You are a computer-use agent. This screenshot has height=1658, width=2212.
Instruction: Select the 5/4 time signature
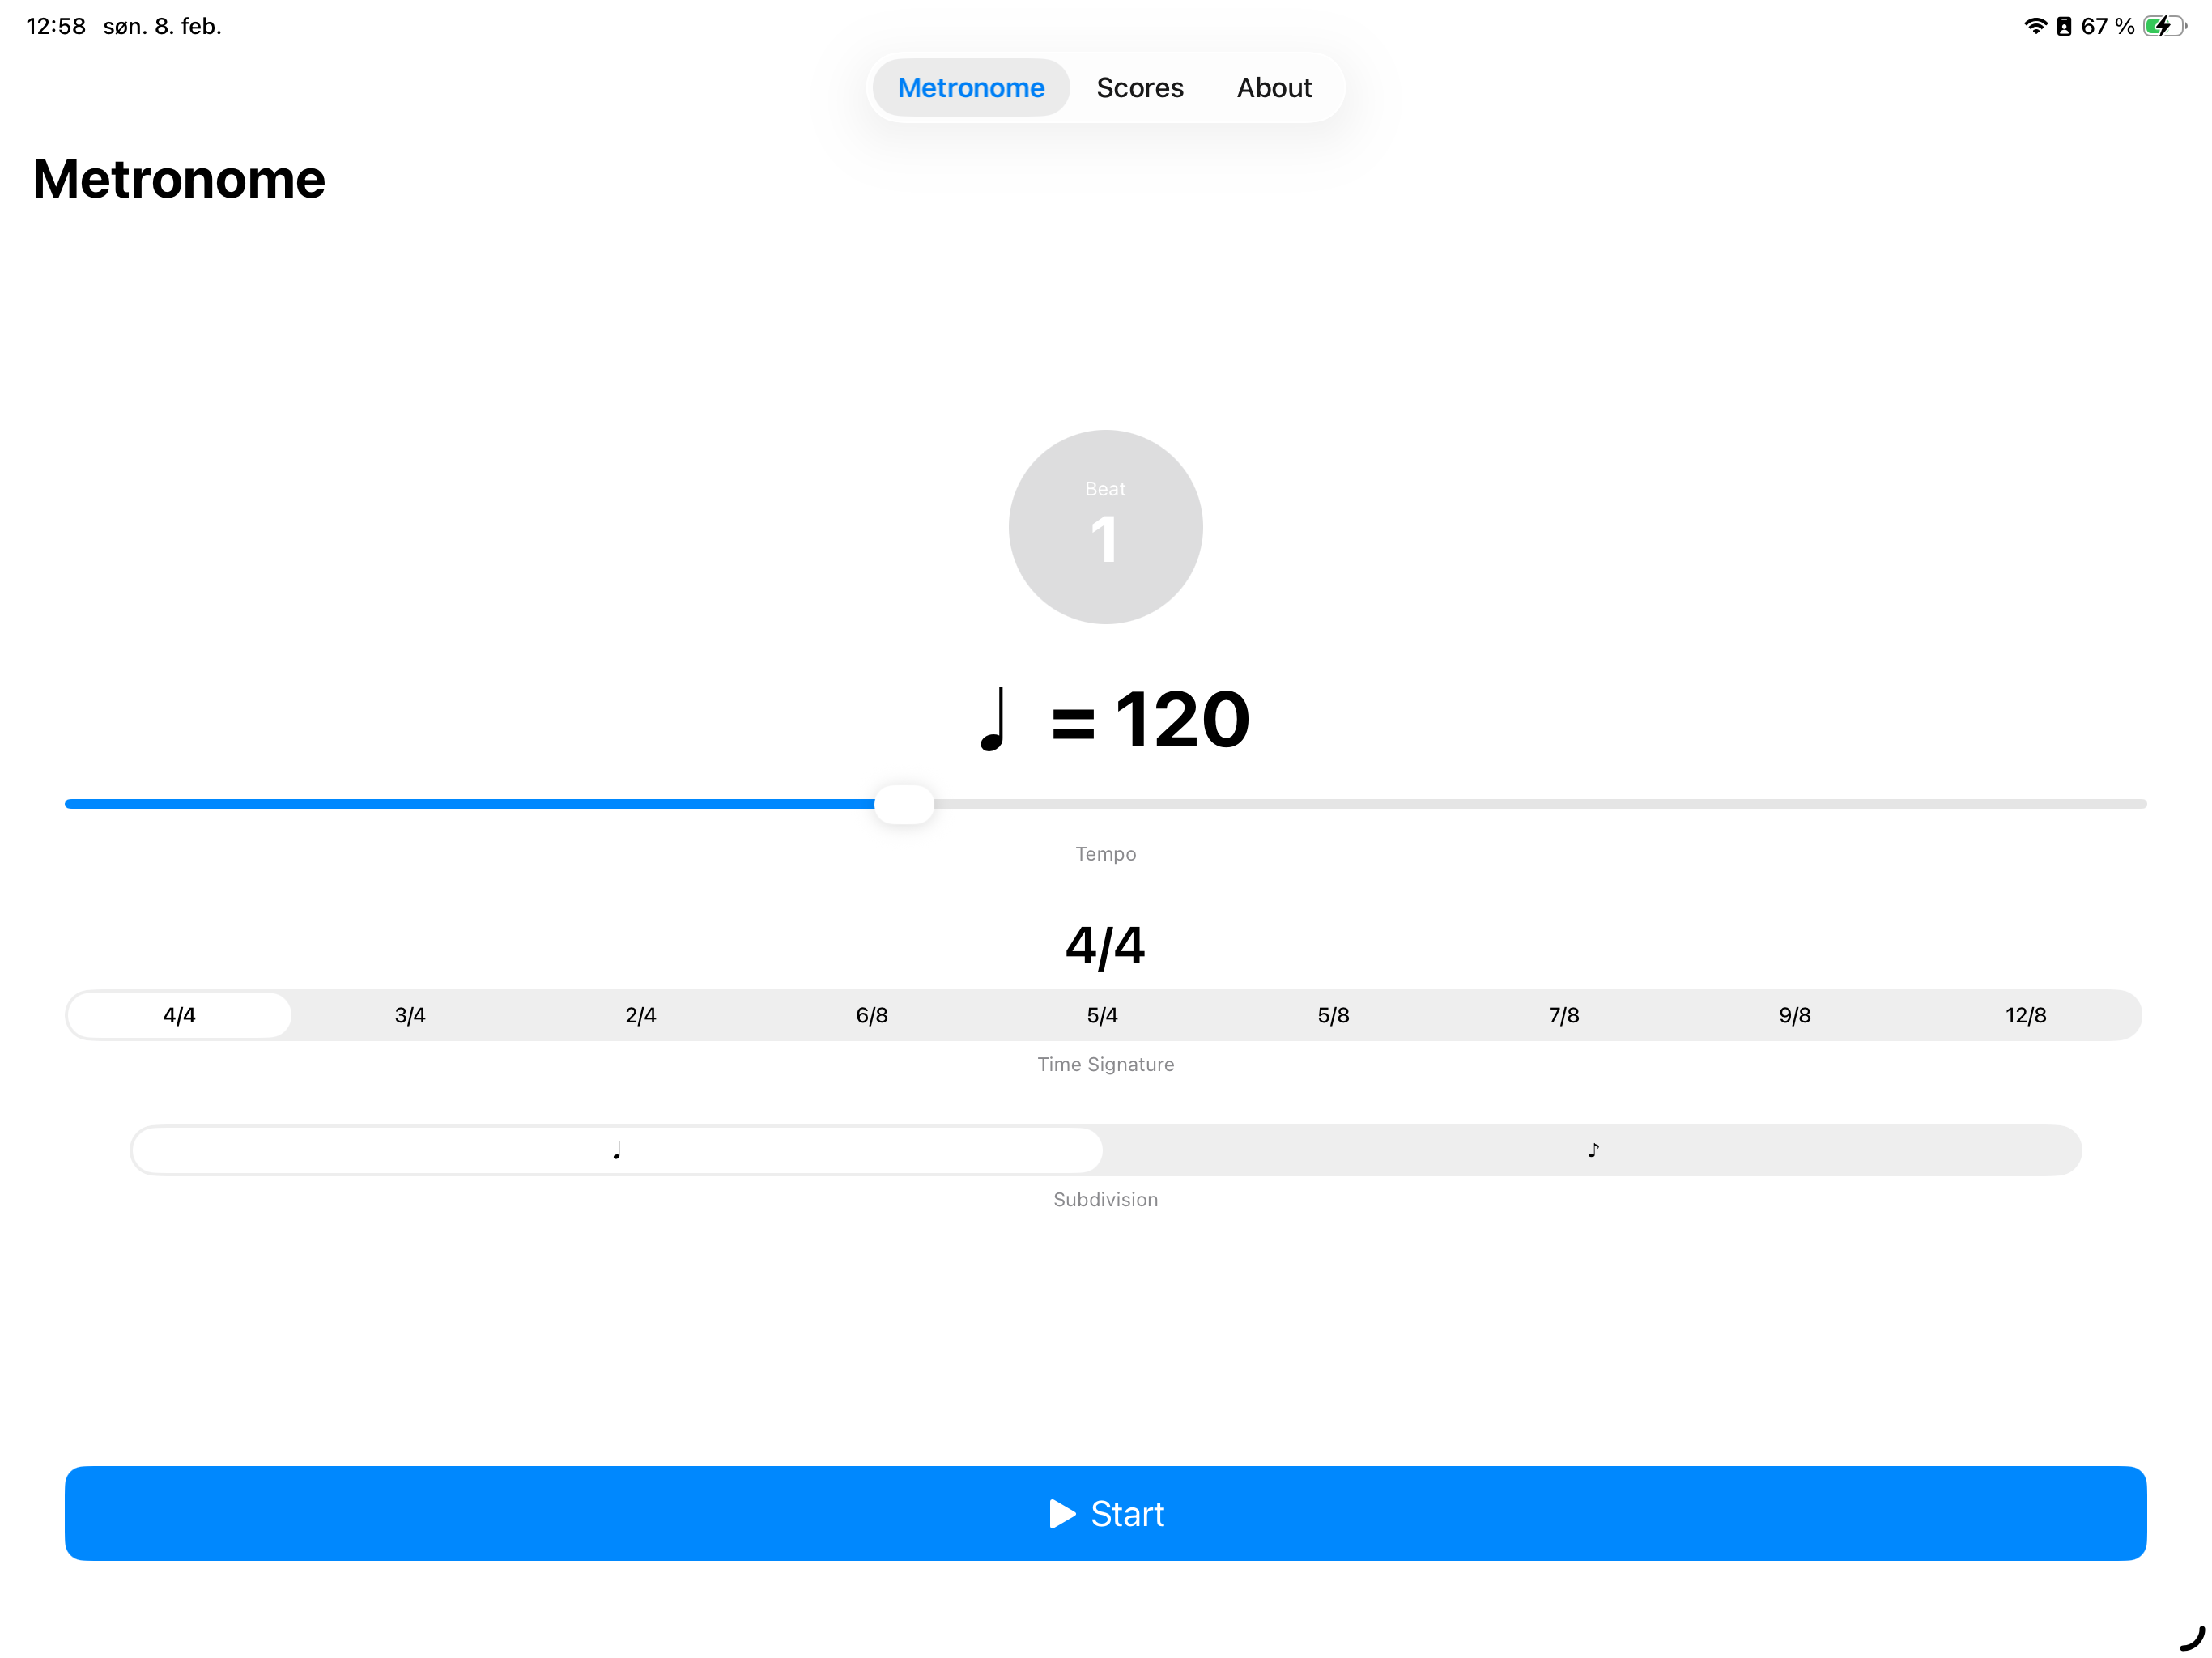(x=1102, y=1015)
